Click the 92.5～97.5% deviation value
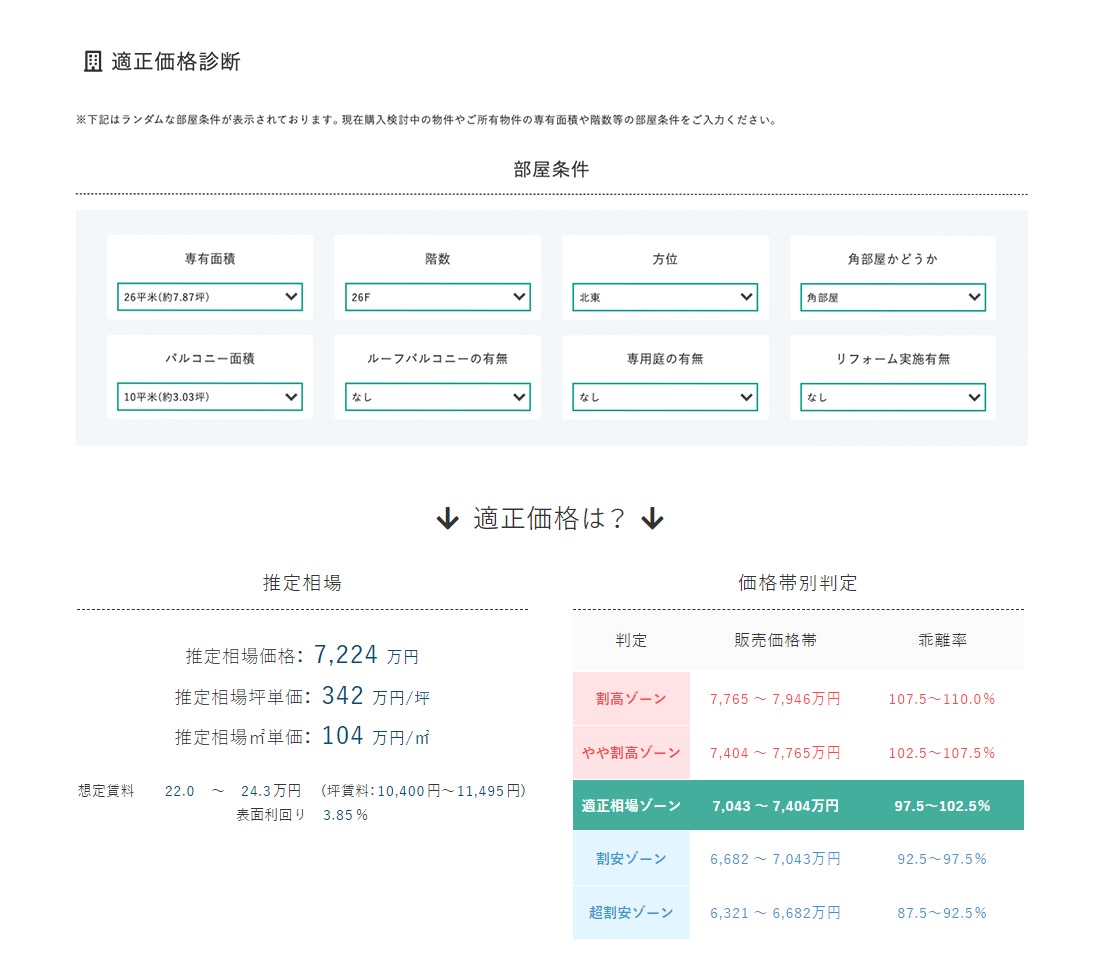The width and height of the screenshot is (1100, 962). tap(942, 859)
